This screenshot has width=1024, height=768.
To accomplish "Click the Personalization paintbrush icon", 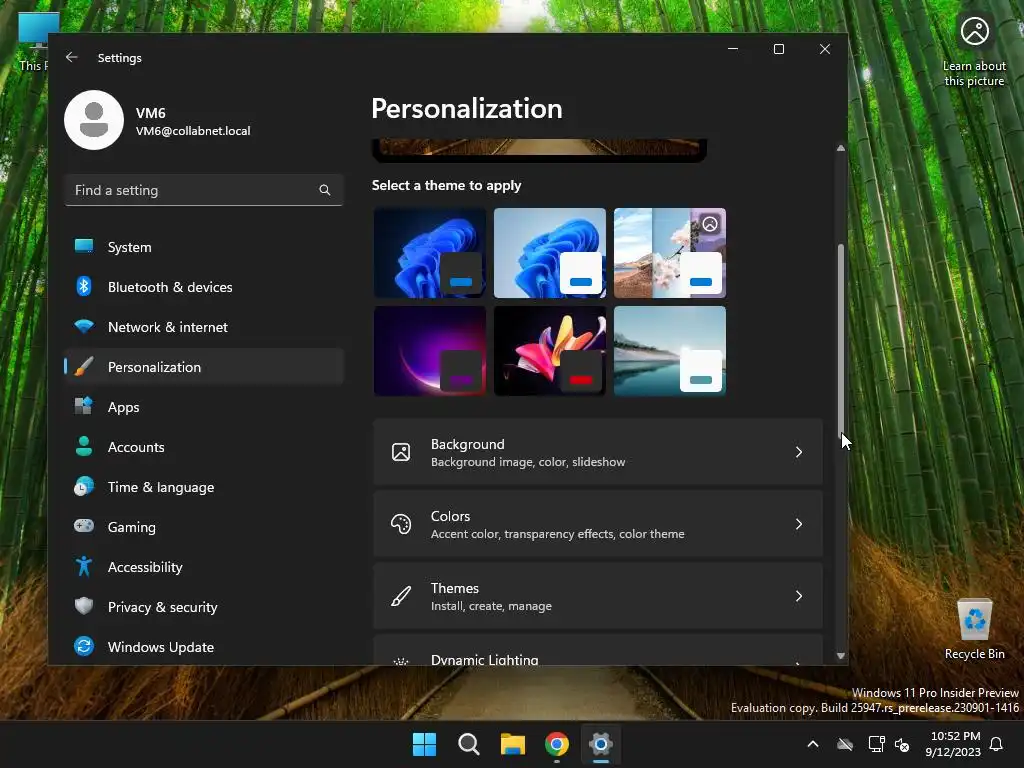I will click(84, 366).
